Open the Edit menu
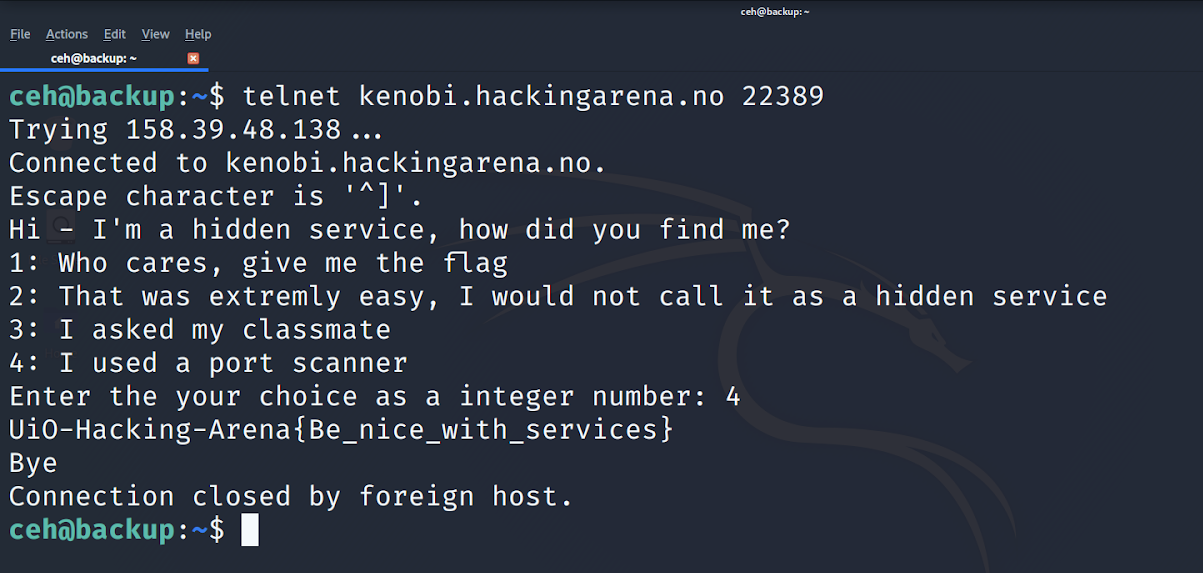The height and width of the screenshot is (573, 1203). [115, 34]
